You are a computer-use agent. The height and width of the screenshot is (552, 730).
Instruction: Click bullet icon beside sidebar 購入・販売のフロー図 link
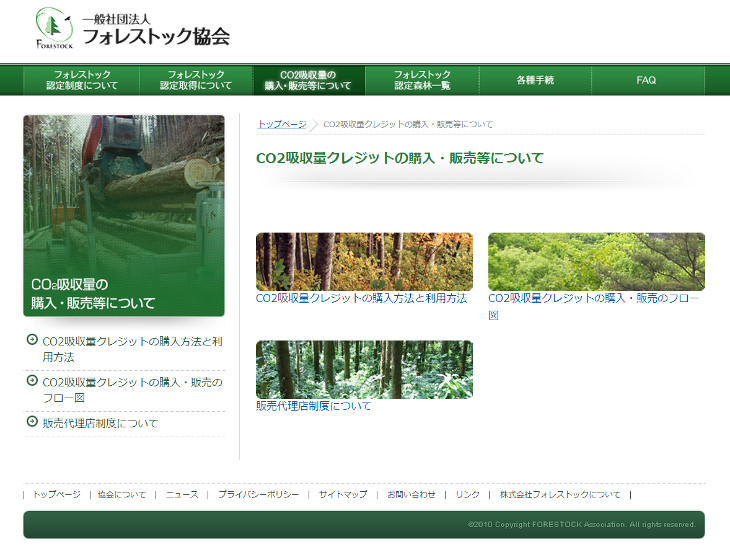(32, 381)
